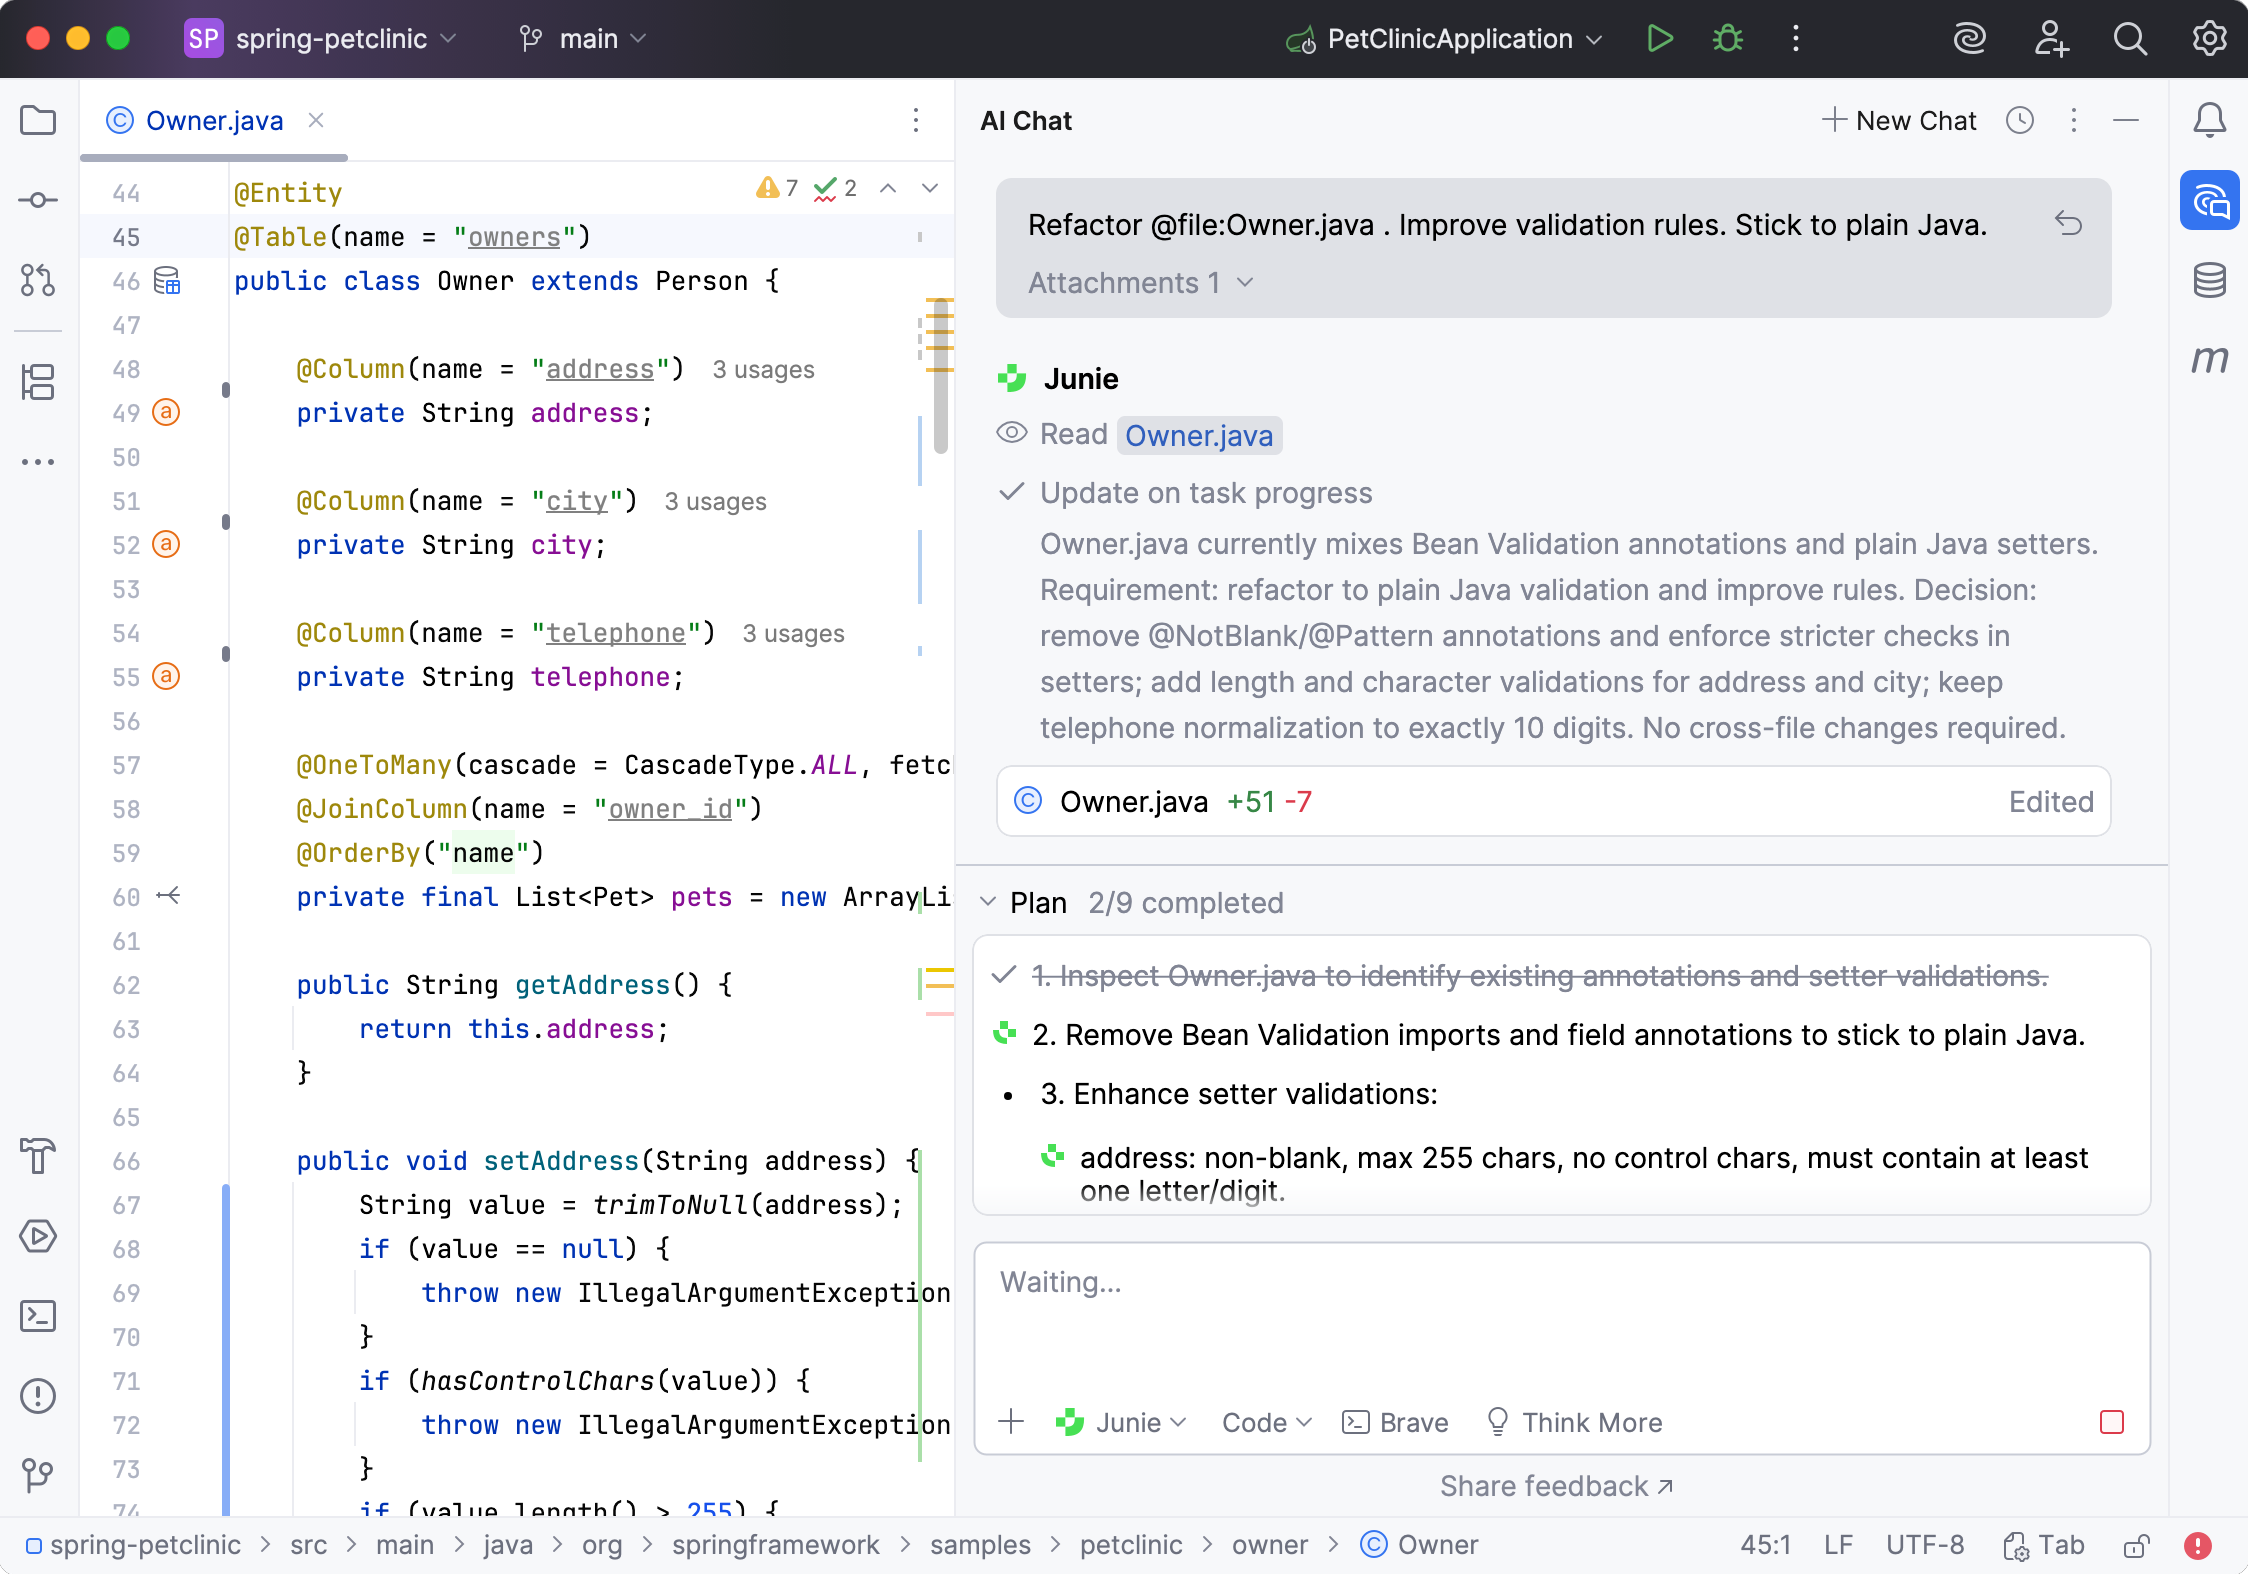Open the Project tool window folder icon
2248x1574 pixels.
pyautogui.click(x=38, y=121)
